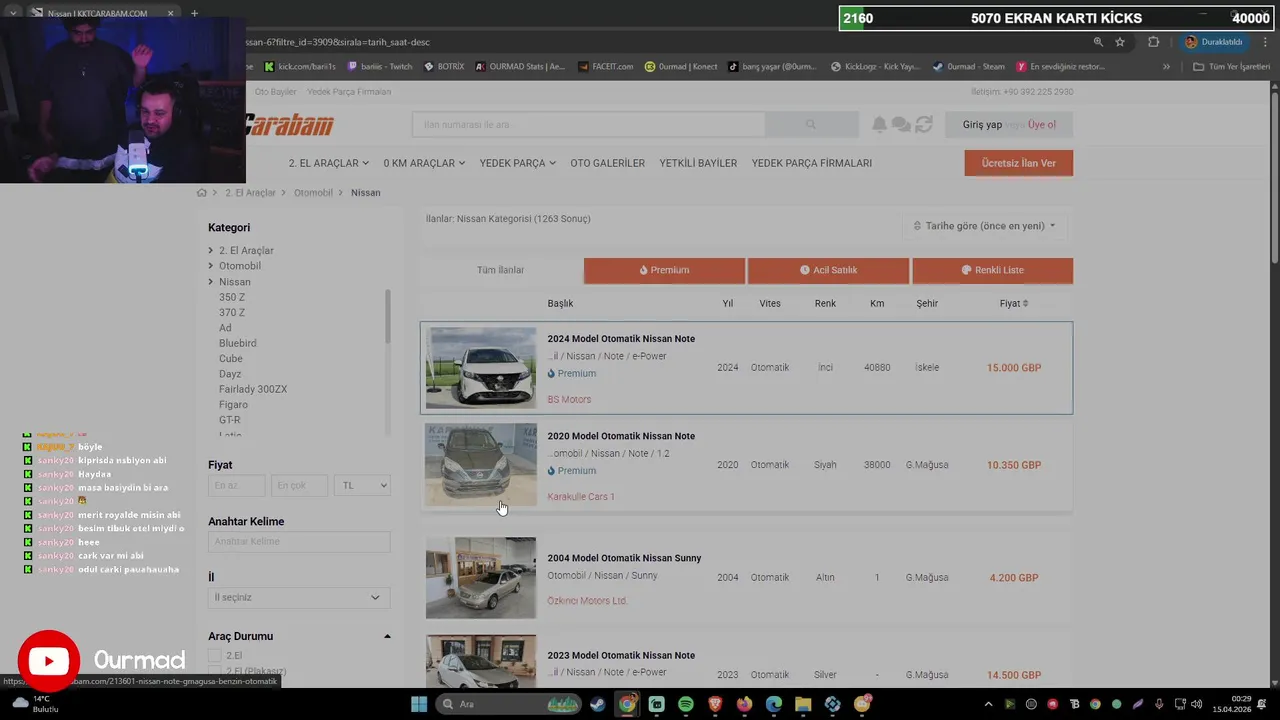Open the Karakulle Cars 1 seller link
This screenshot has height=720, width=1280.
[x=581, y=496]
